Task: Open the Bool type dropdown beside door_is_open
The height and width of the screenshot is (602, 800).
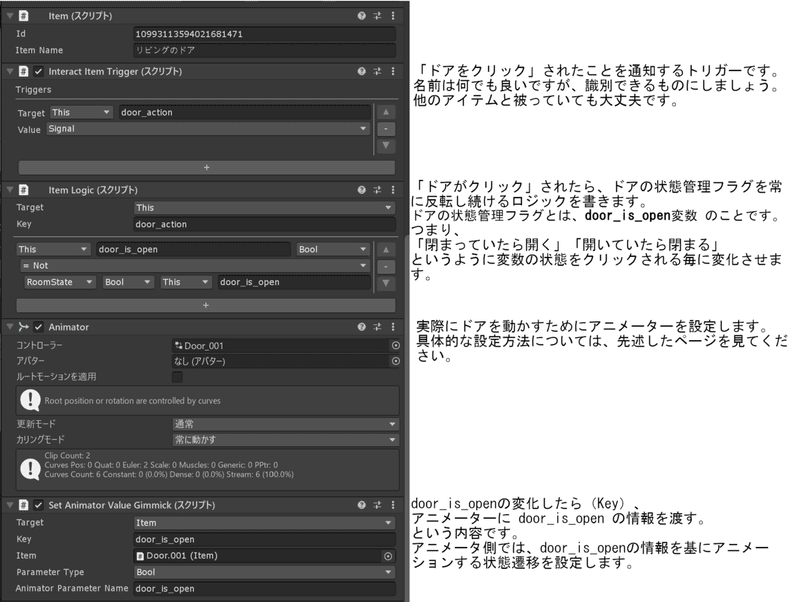Action: pos(332,249)
